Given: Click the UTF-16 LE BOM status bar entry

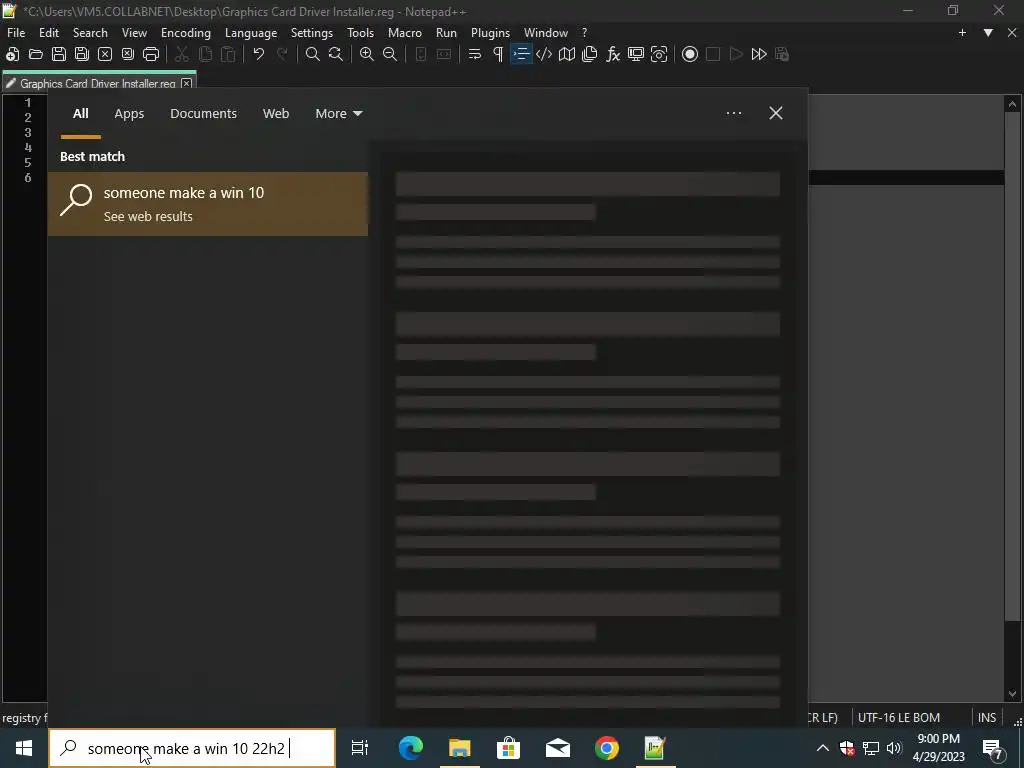Looking at the screenshot, I should 899,718.
